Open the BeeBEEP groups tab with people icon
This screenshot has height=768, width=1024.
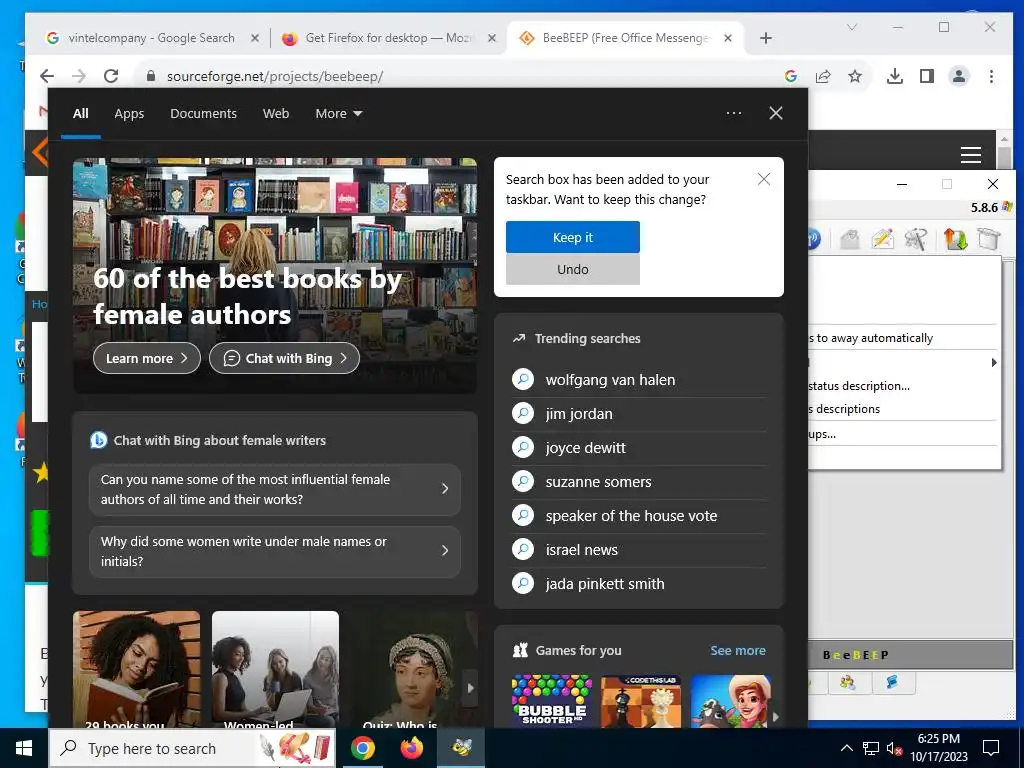click(848, 682)
